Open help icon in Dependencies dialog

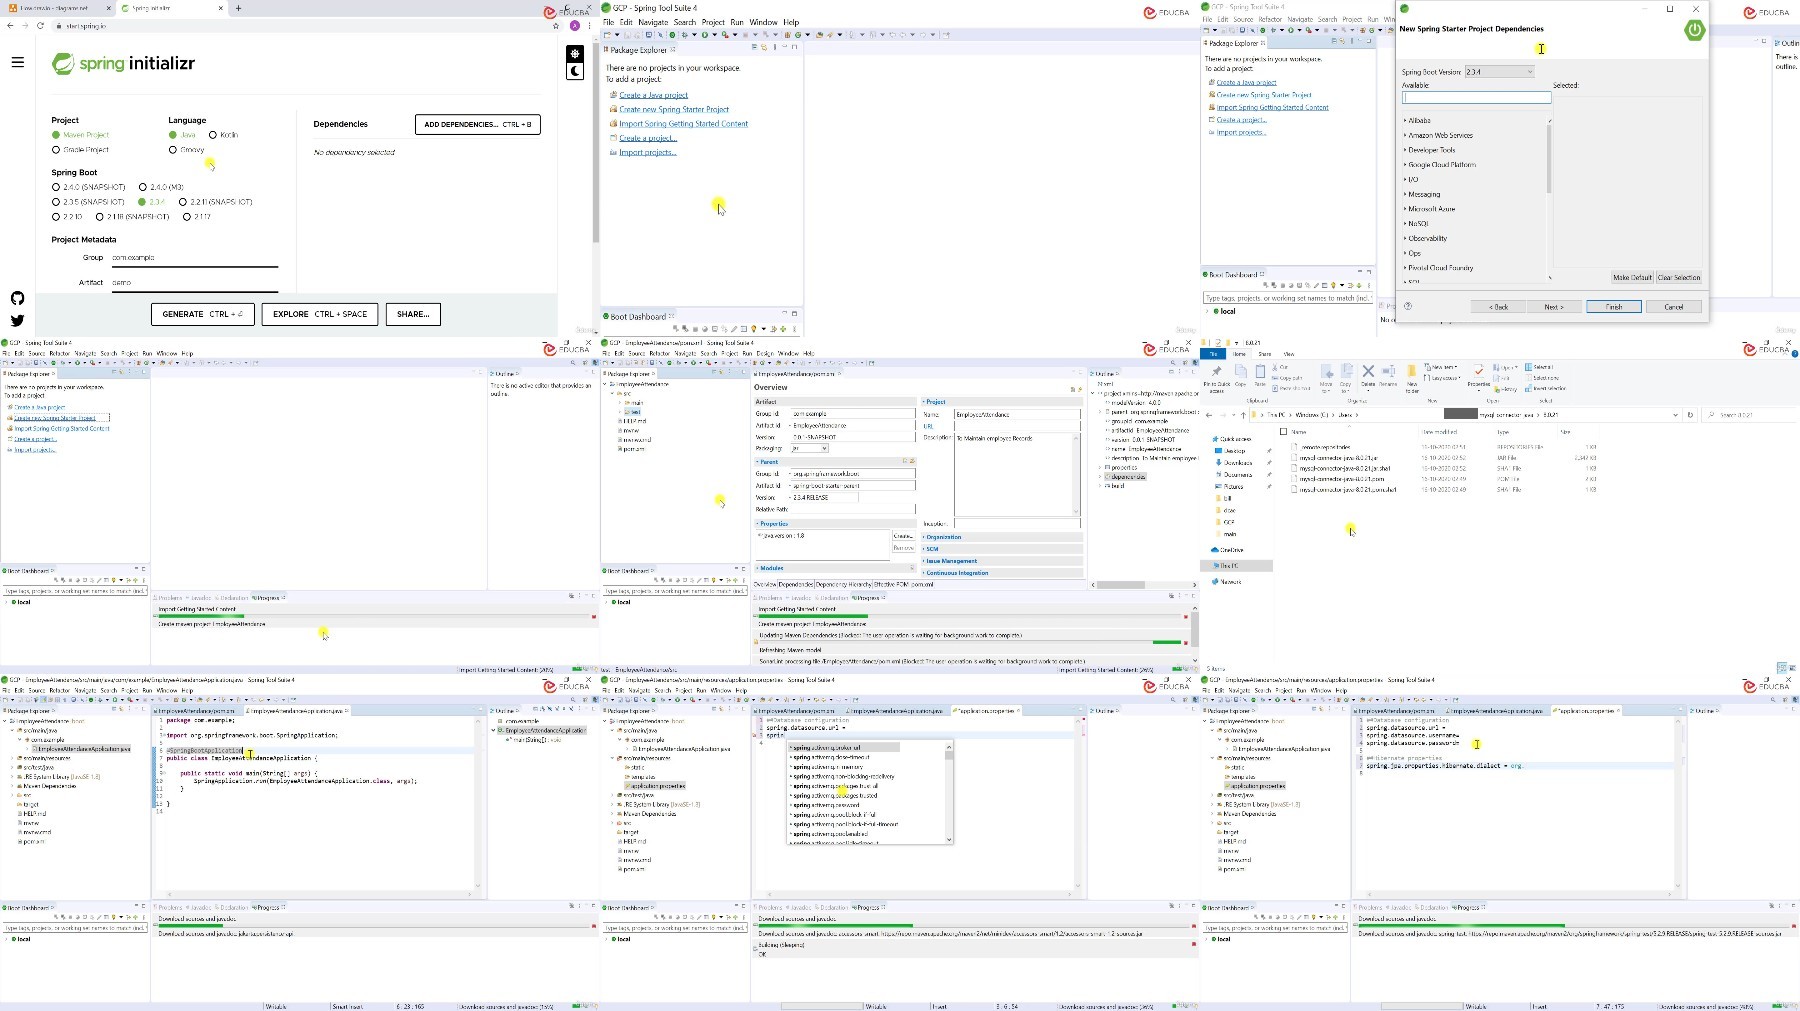coord(1408,306)
